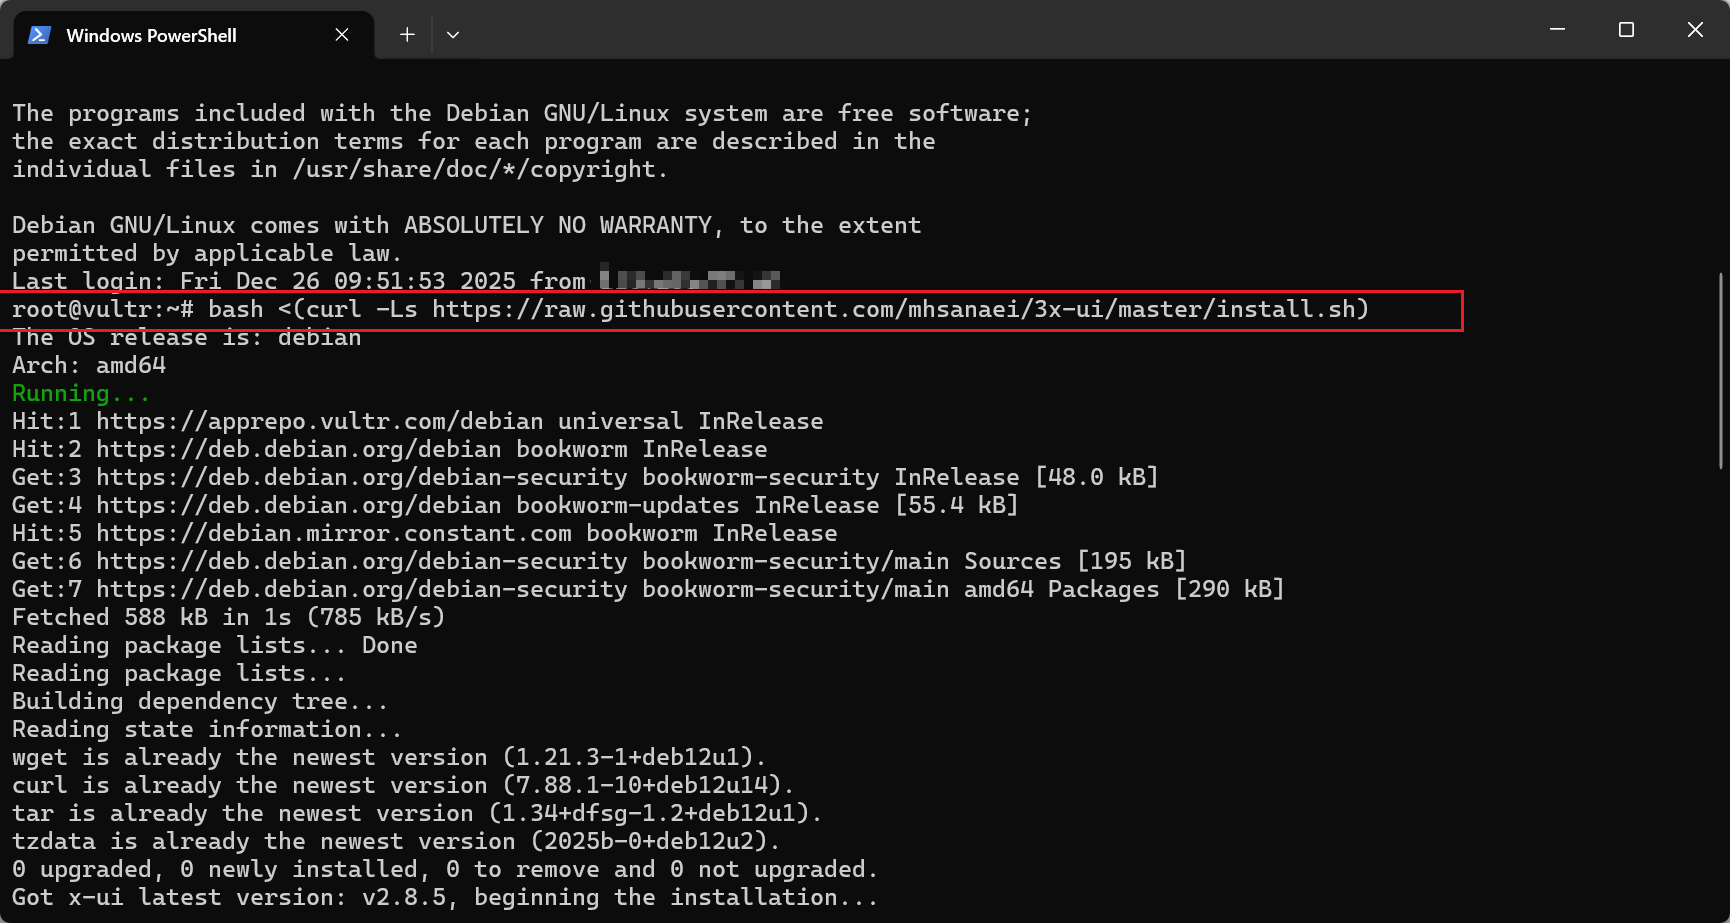
Task: Click the "Get:6" bookworm-security/main Sources line
Action: pyautogui.click(x=599, y=561)
